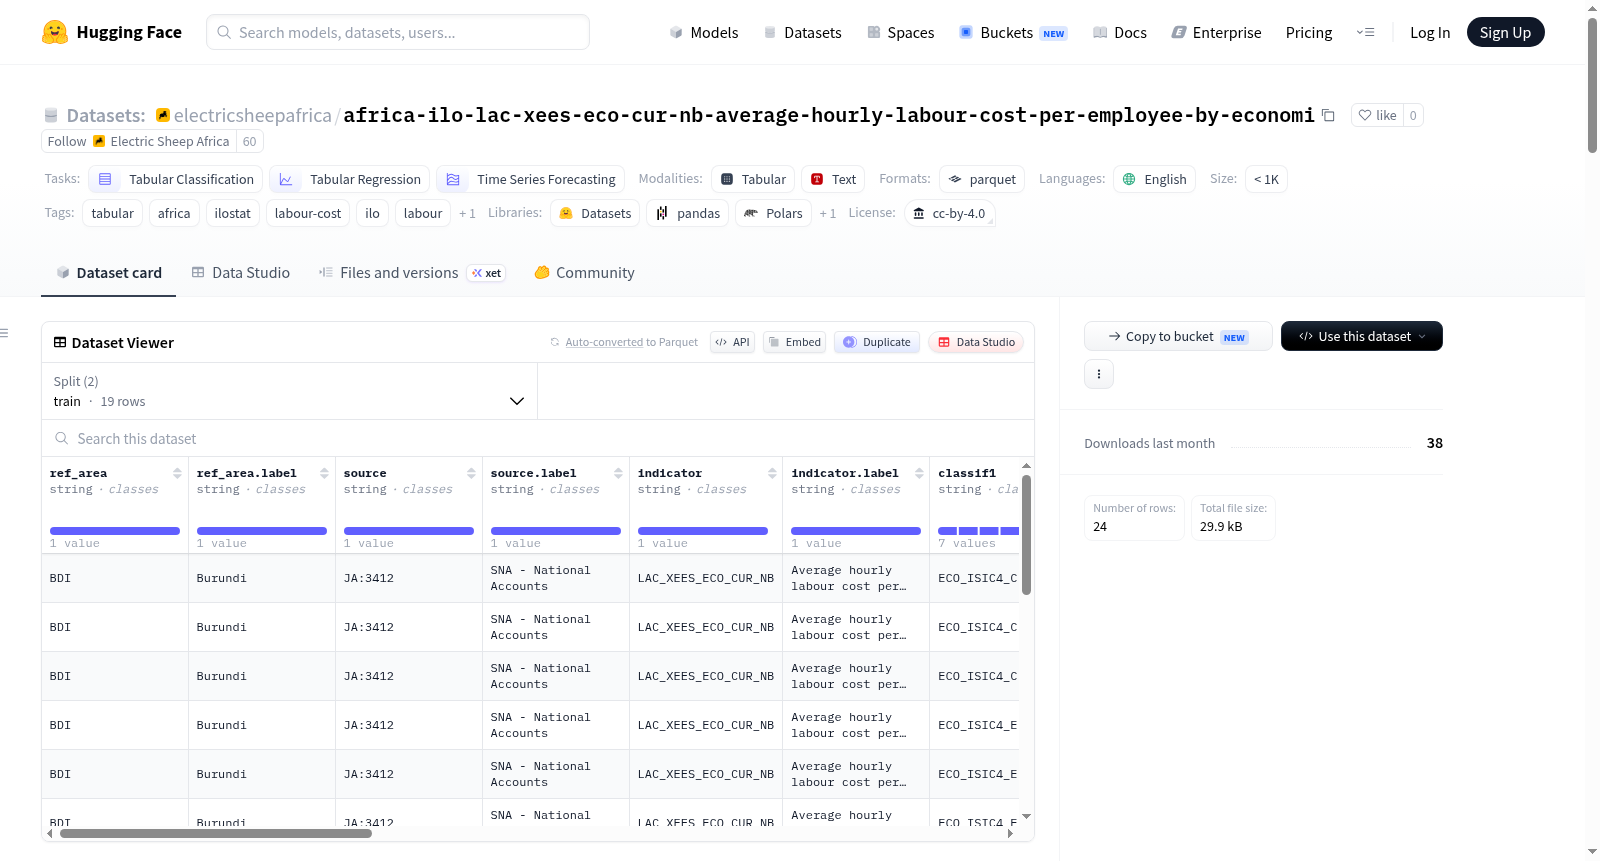Click the 60 followers count
Viewport: 1600px width, 861px height.
249,141
